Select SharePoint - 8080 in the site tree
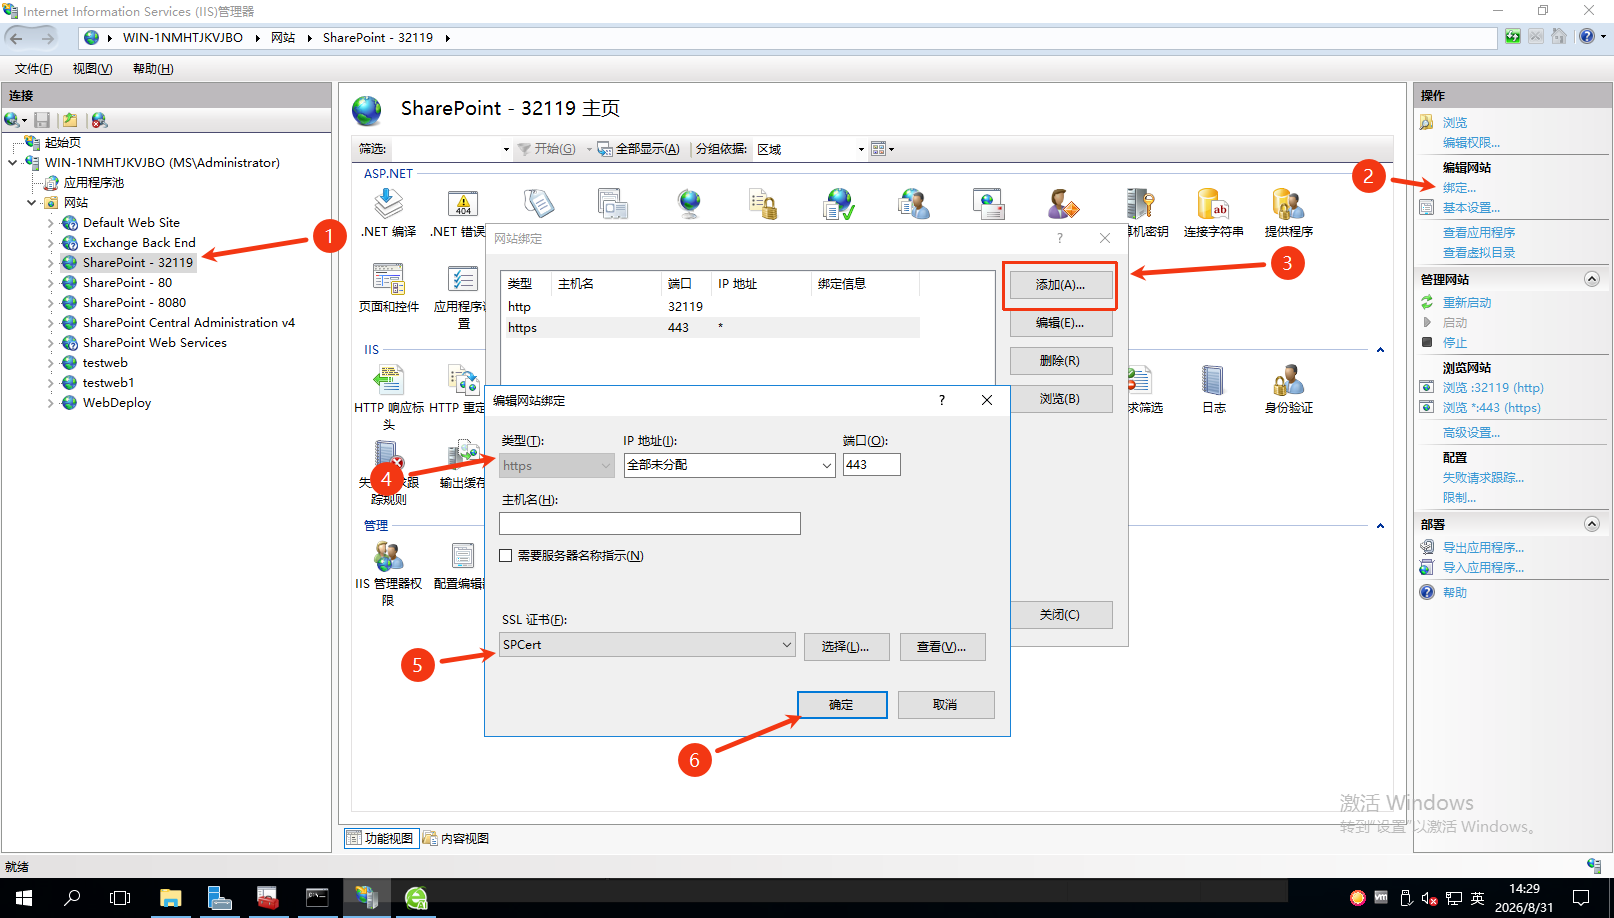Viewport: 1614px width, 918px height. pyautogui.click(x=134, y=303)
